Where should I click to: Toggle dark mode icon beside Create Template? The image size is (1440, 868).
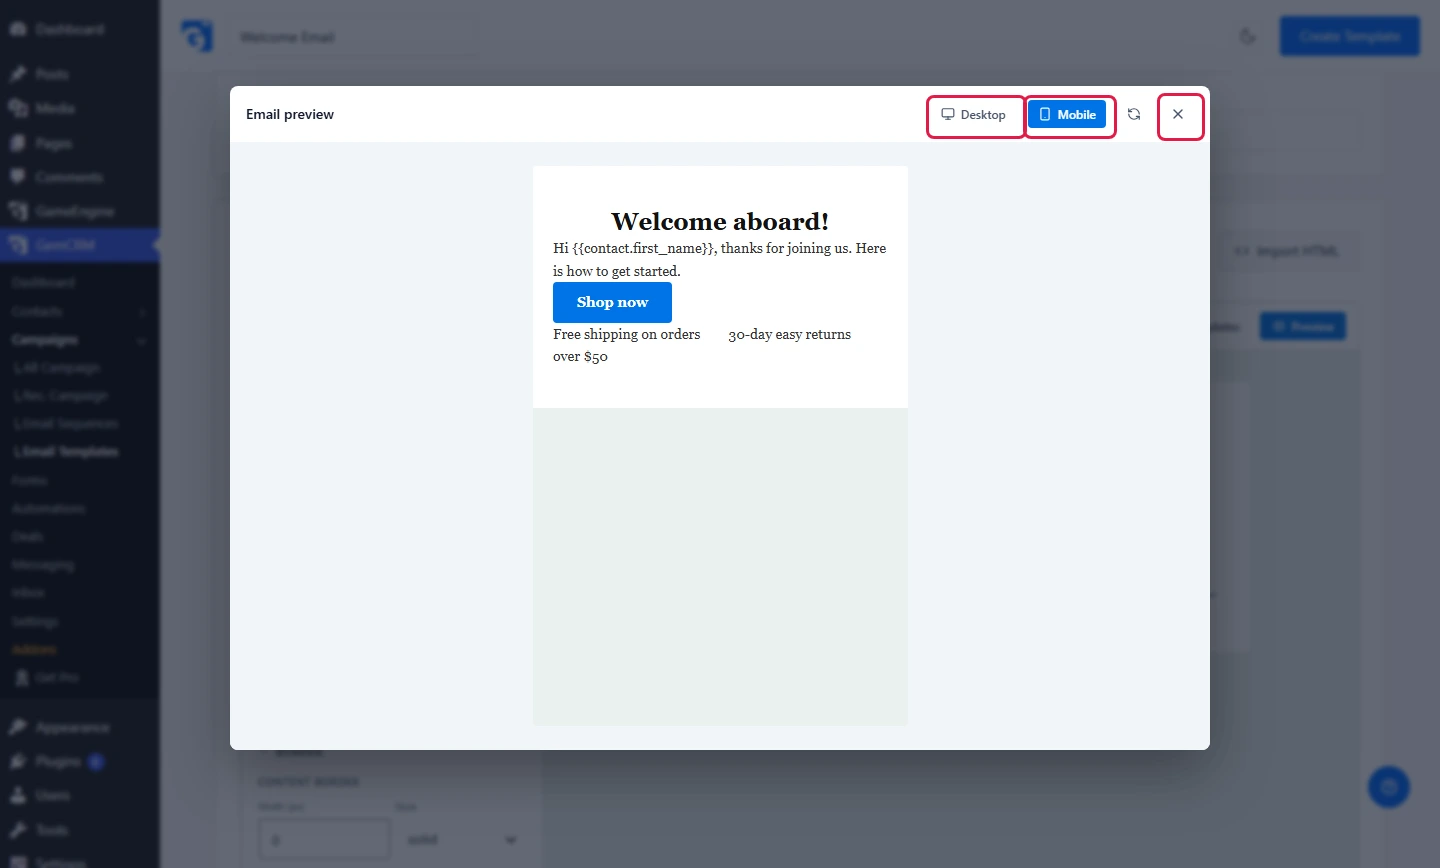[x=1248, y=36]
